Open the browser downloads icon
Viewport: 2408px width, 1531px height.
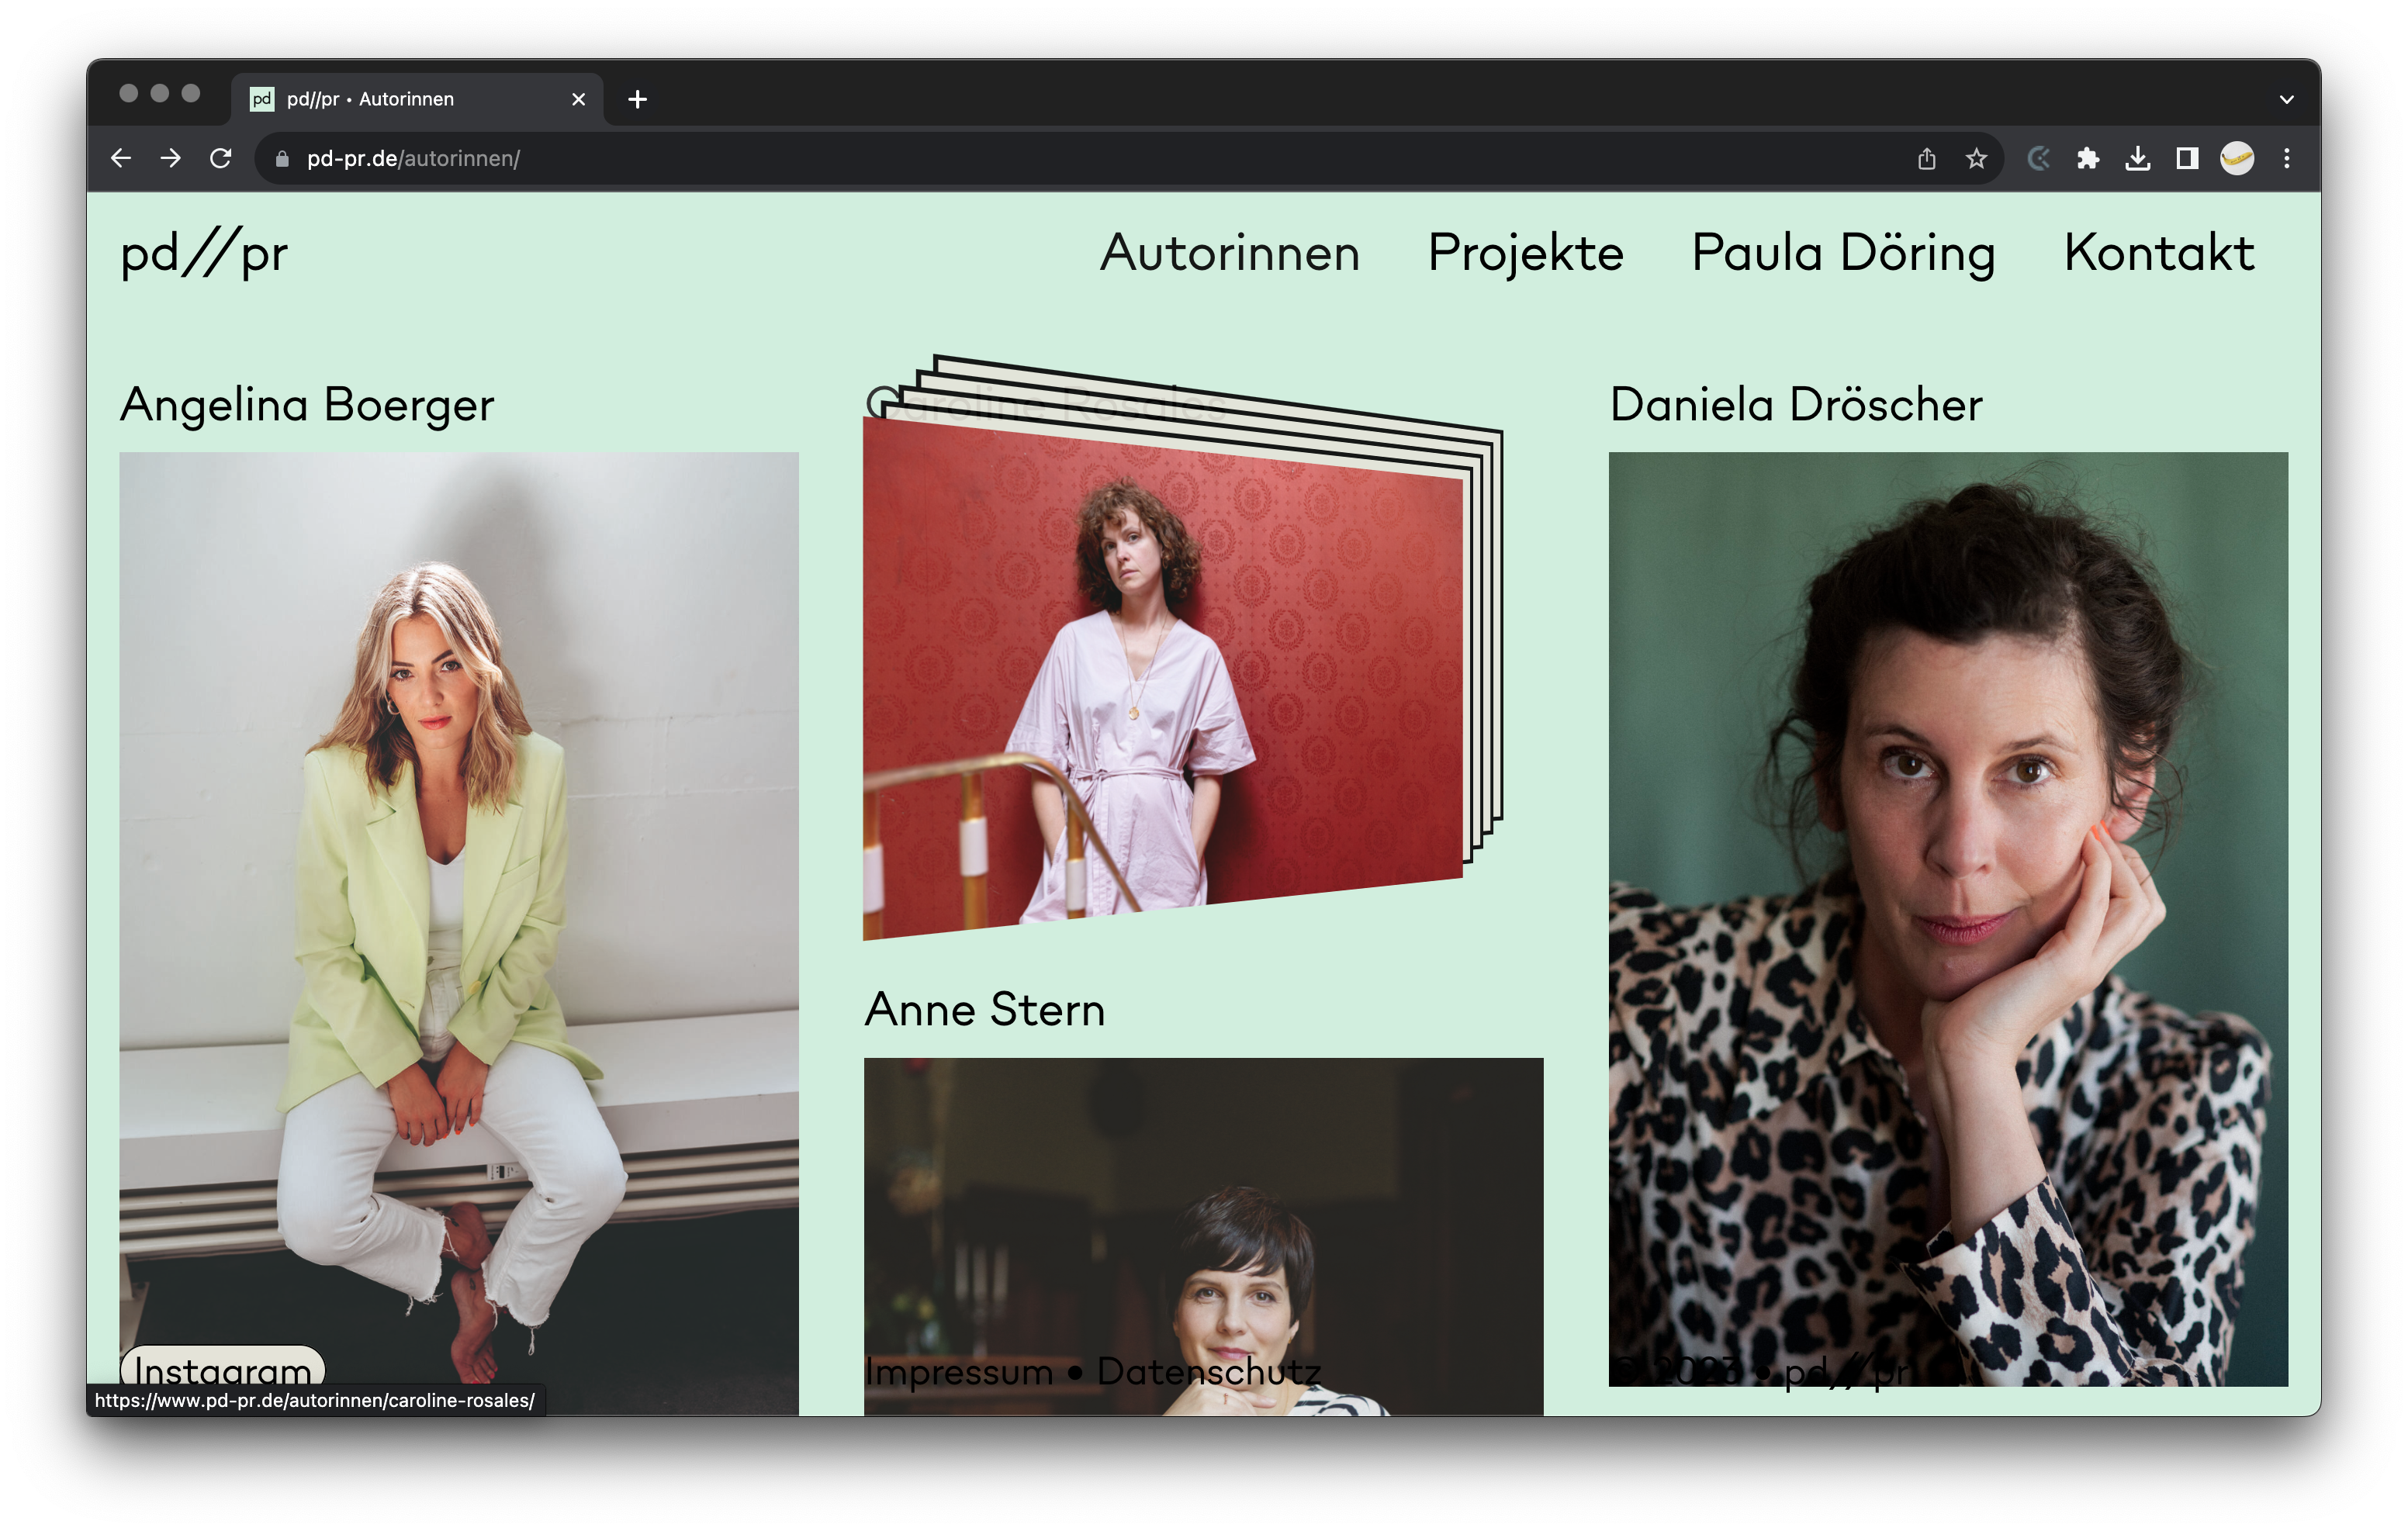[x=2138, y=158]
